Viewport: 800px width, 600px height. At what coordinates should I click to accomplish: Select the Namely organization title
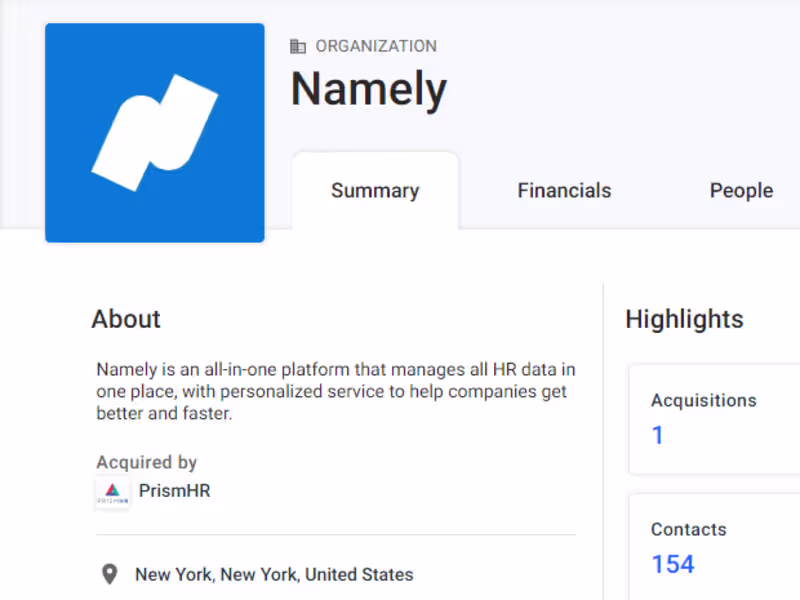[x=368, y=90]
